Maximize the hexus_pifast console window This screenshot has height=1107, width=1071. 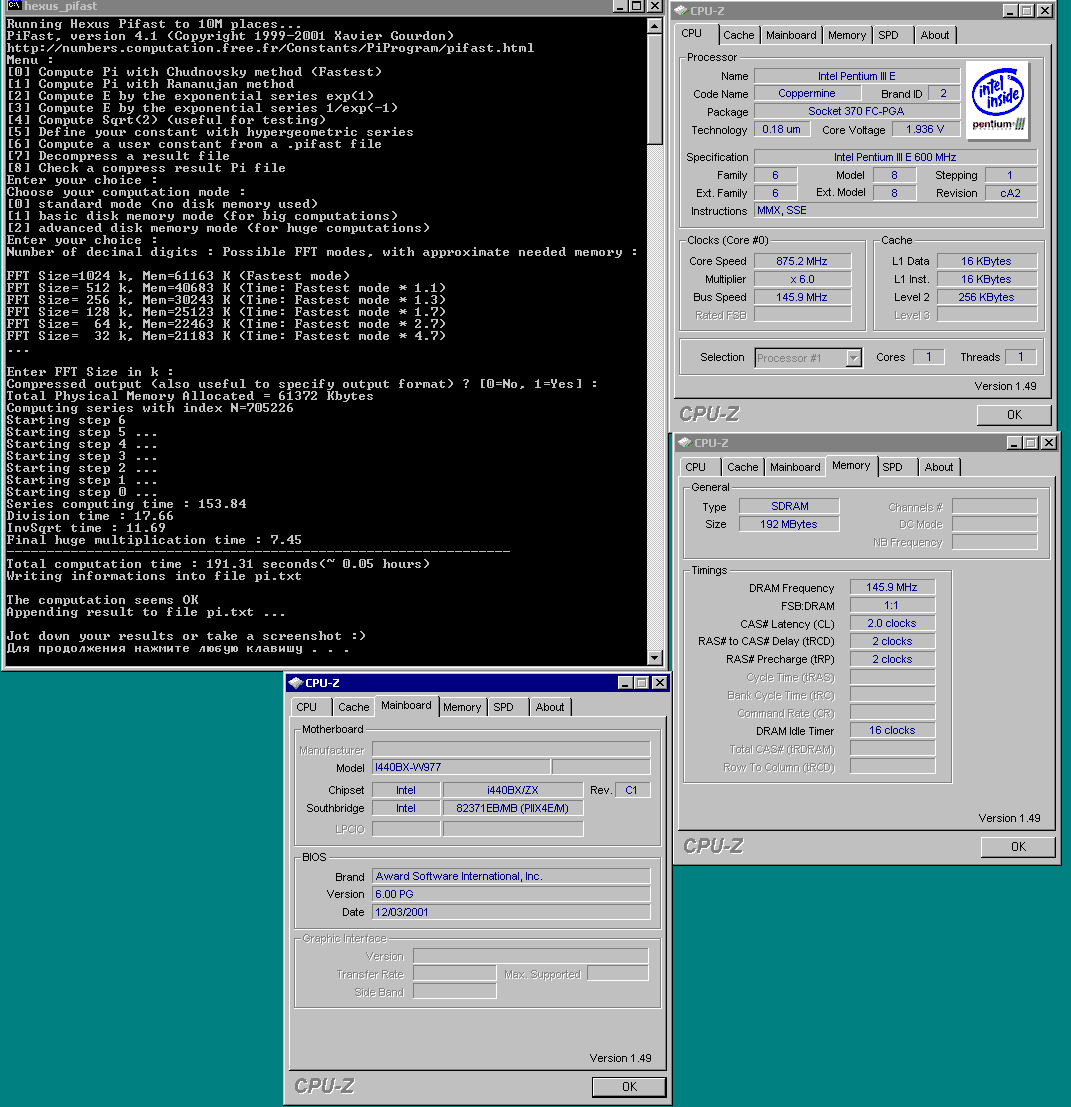click(636, 6)
